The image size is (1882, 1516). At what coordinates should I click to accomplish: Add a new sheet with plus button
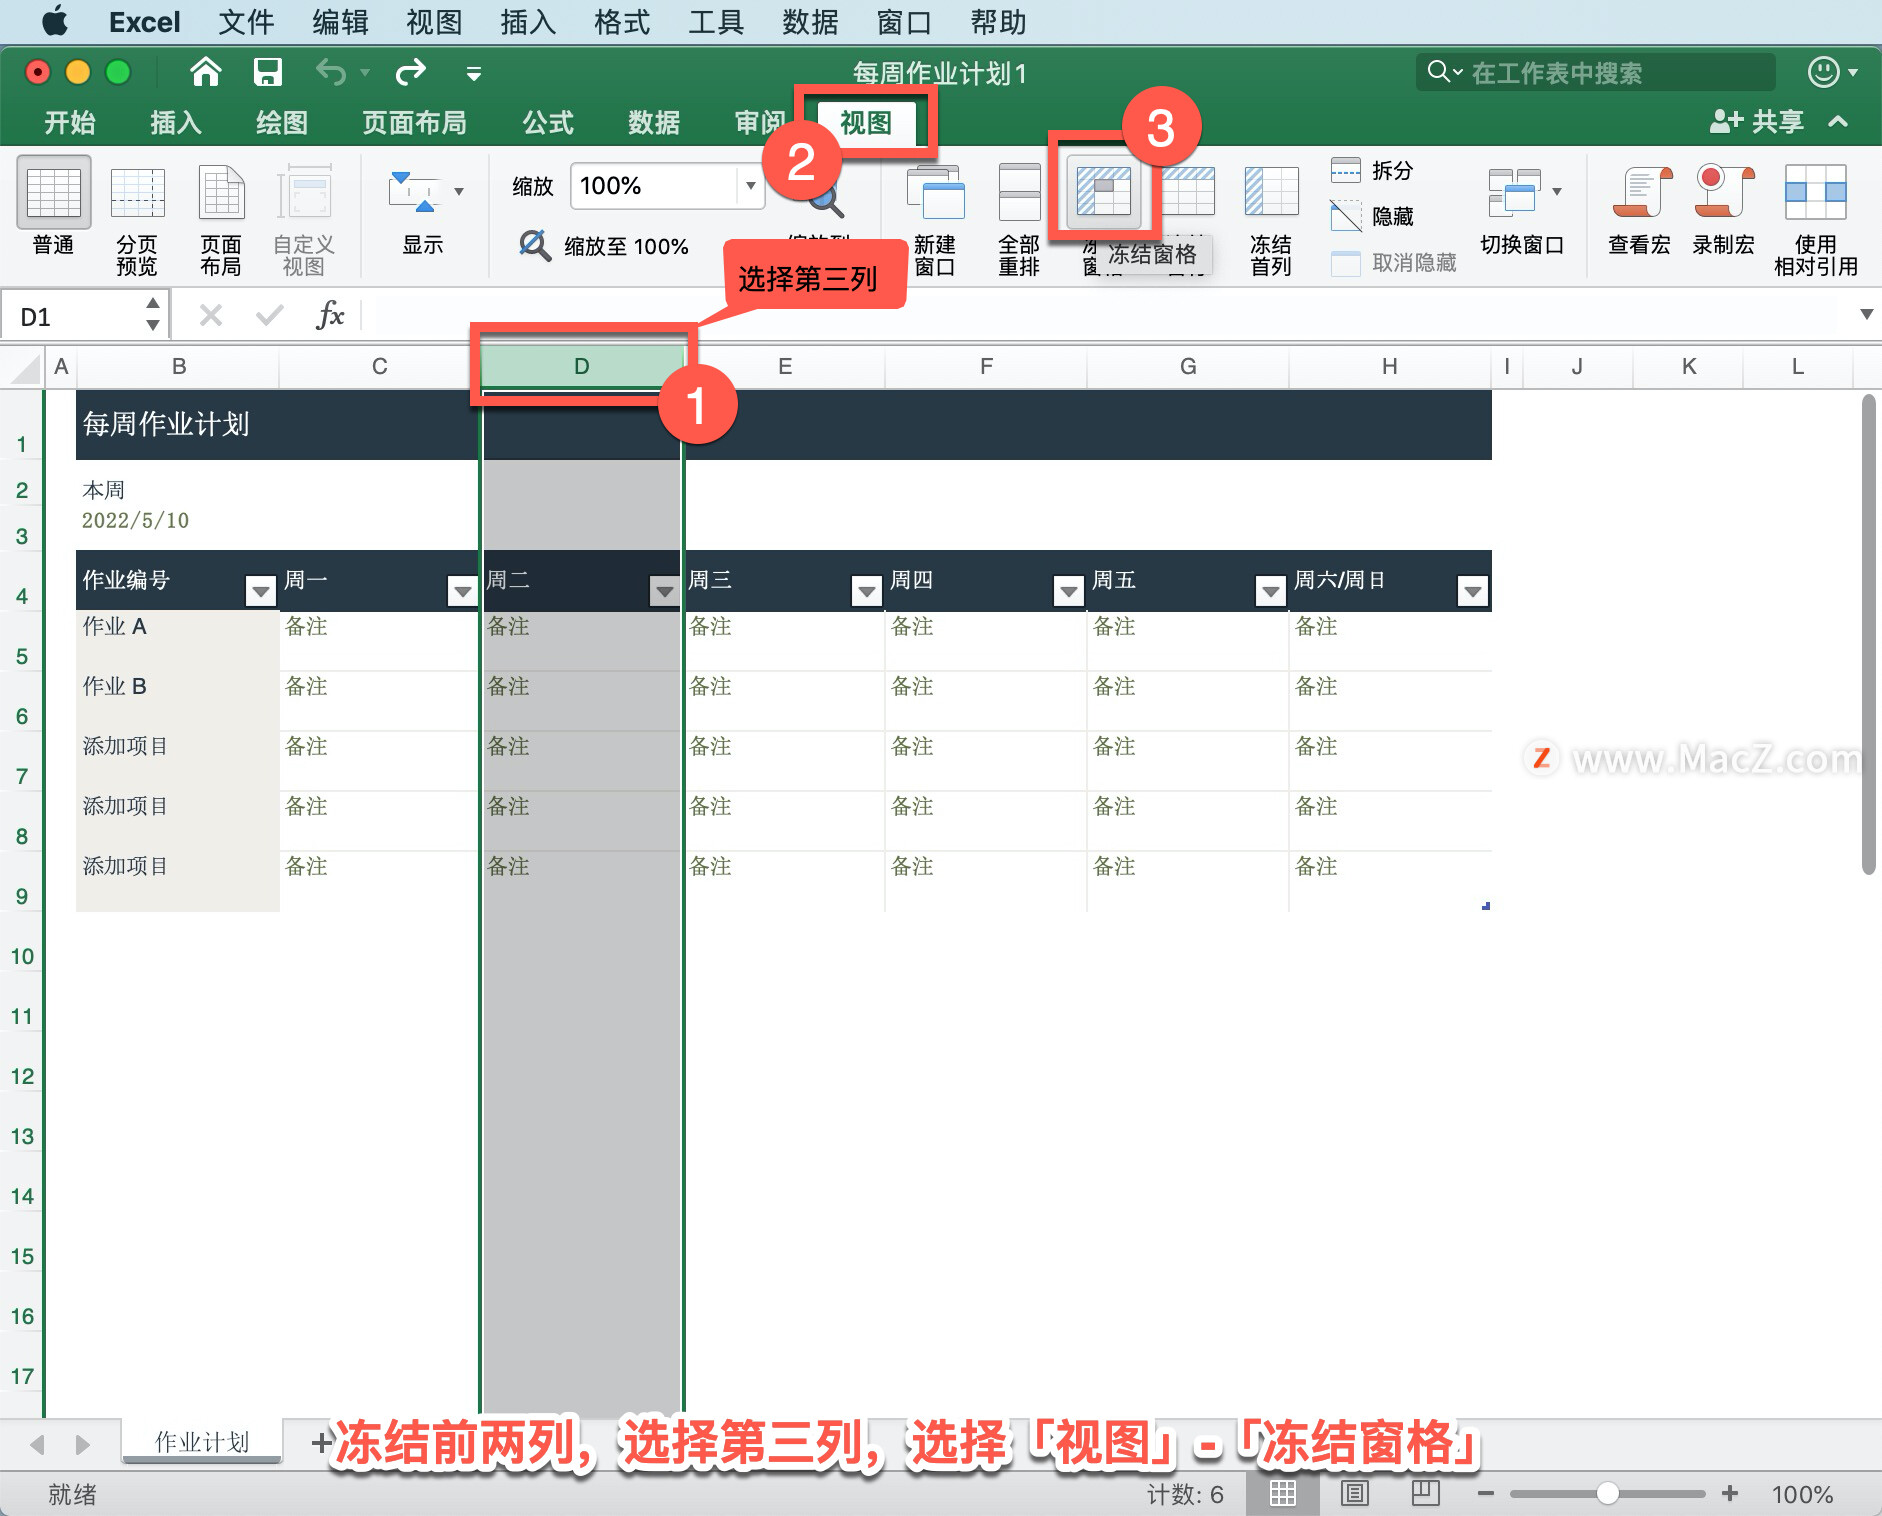coord(321,1442)
